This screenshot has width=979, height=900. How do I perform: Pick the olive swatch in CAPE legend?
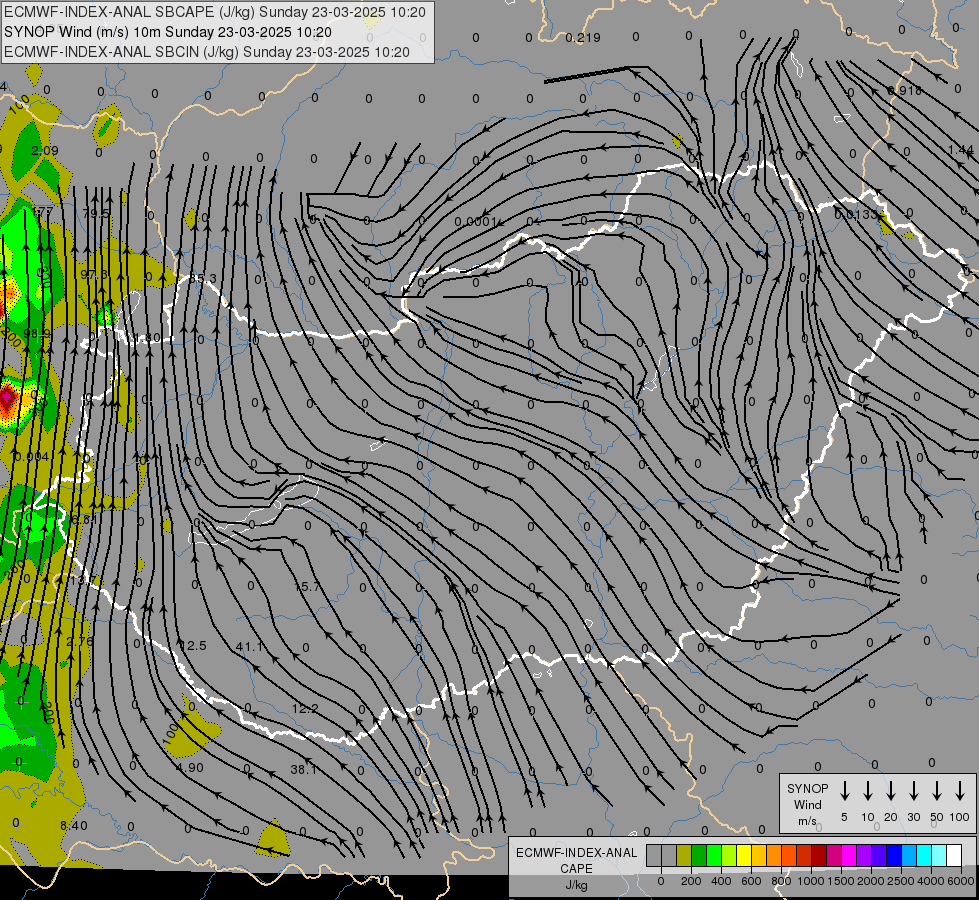[x=684, y=855]
